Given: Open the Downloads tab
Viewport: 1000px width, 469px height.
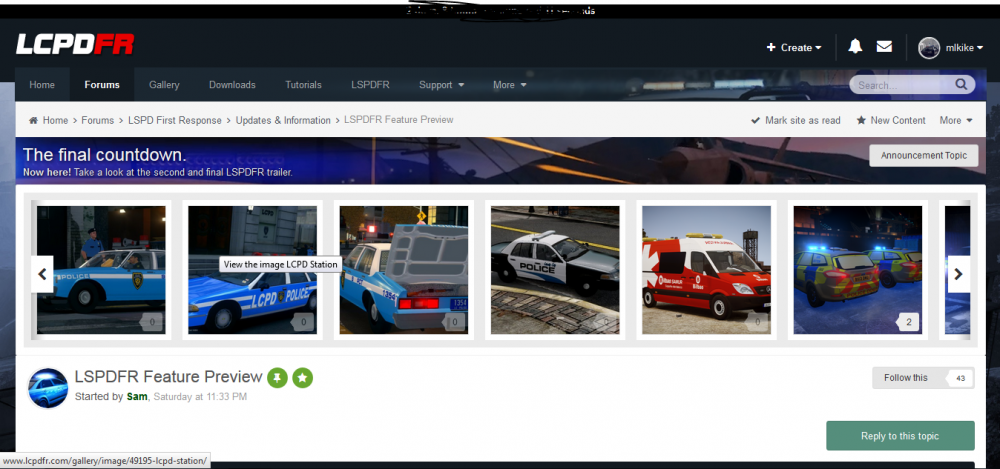Looking at the screenshot, I should 232,85.
